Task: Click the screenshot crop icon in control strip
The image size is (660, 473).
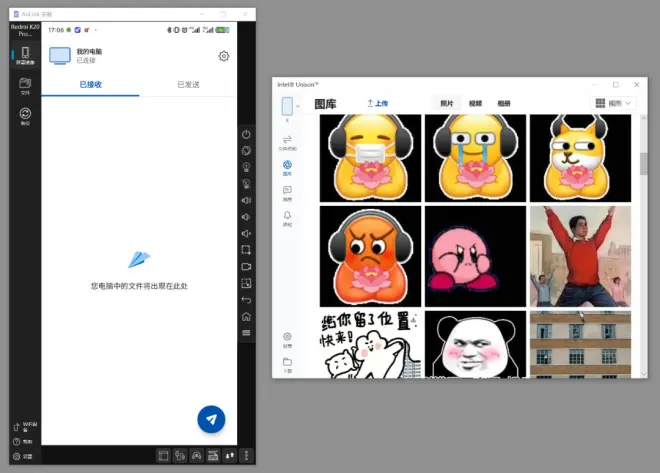Action: (x=246, y=250)
